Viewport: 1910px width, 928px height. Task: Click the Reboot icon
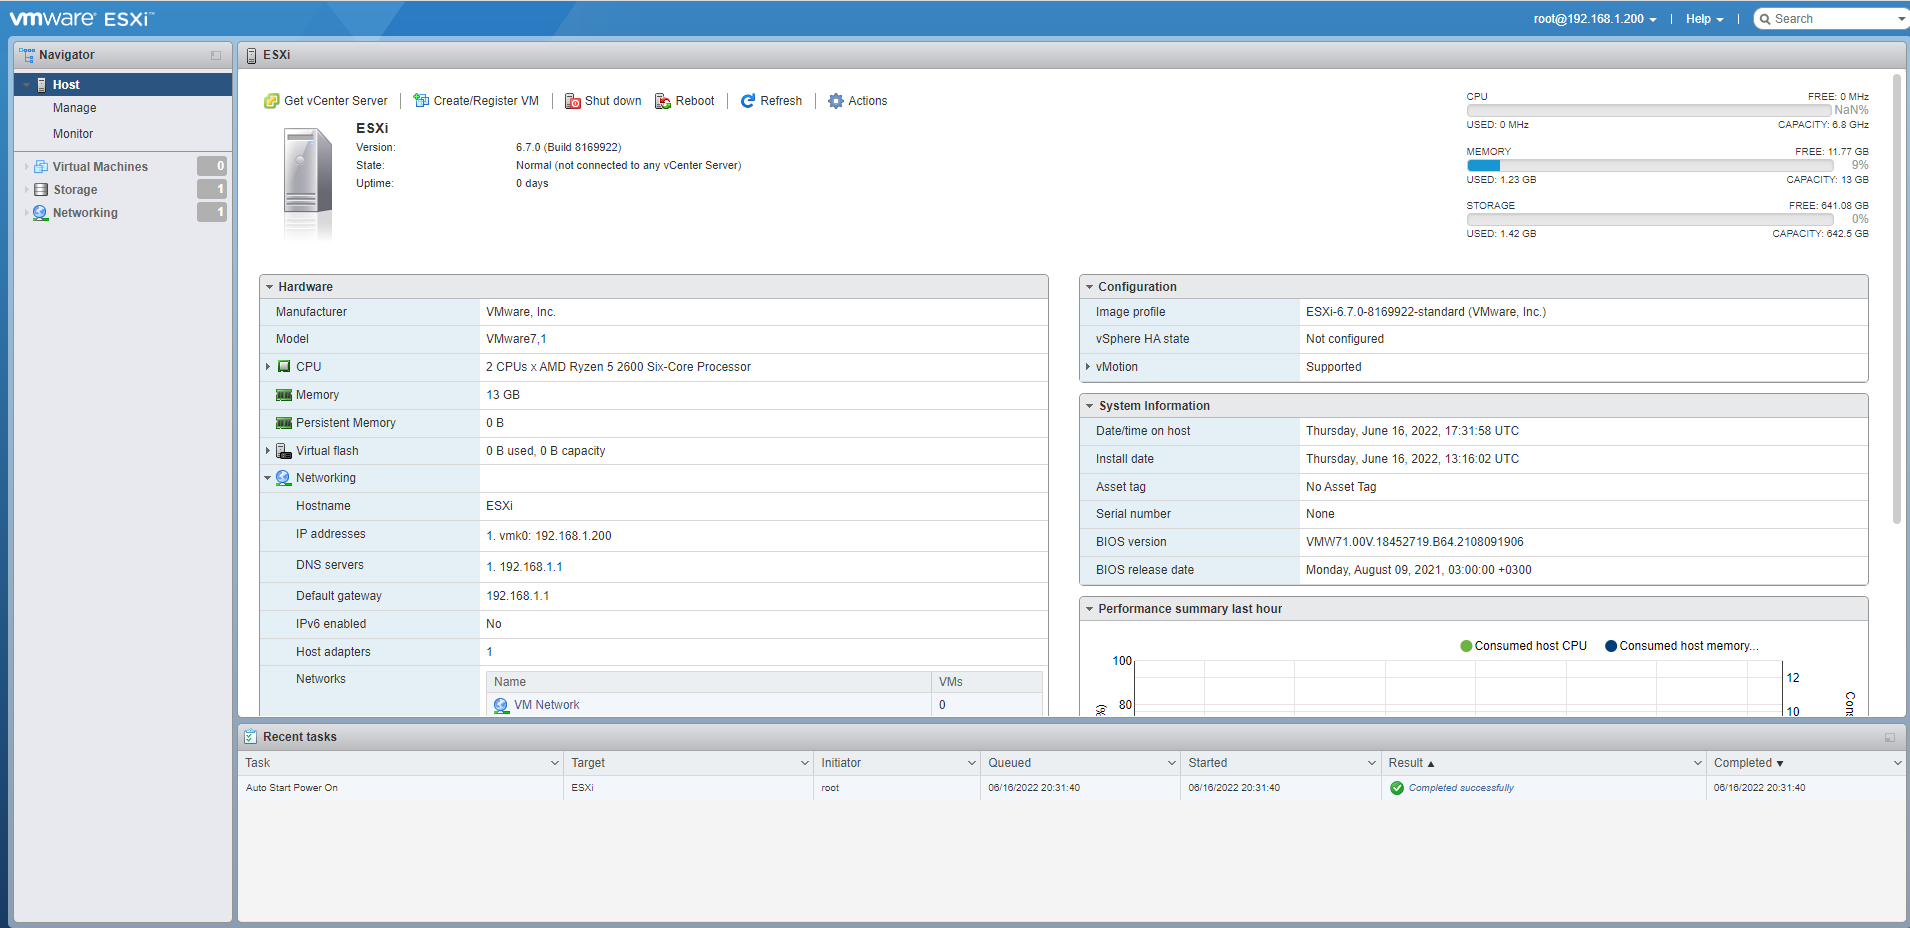663,101
